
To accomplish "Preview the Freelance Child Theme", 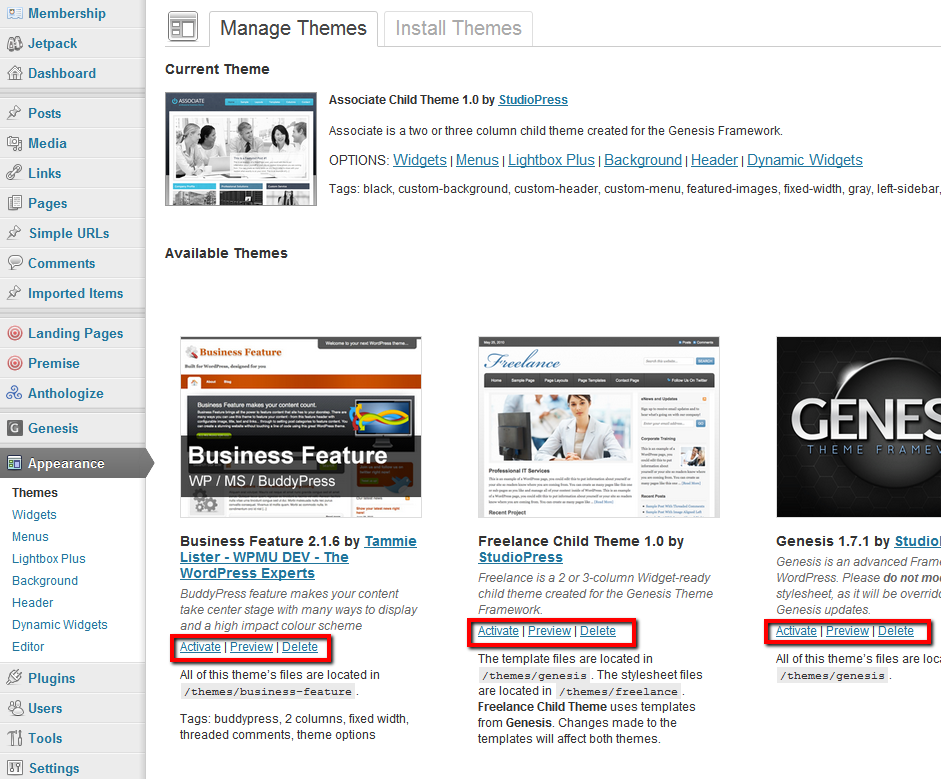I will [x=550, y=631].
